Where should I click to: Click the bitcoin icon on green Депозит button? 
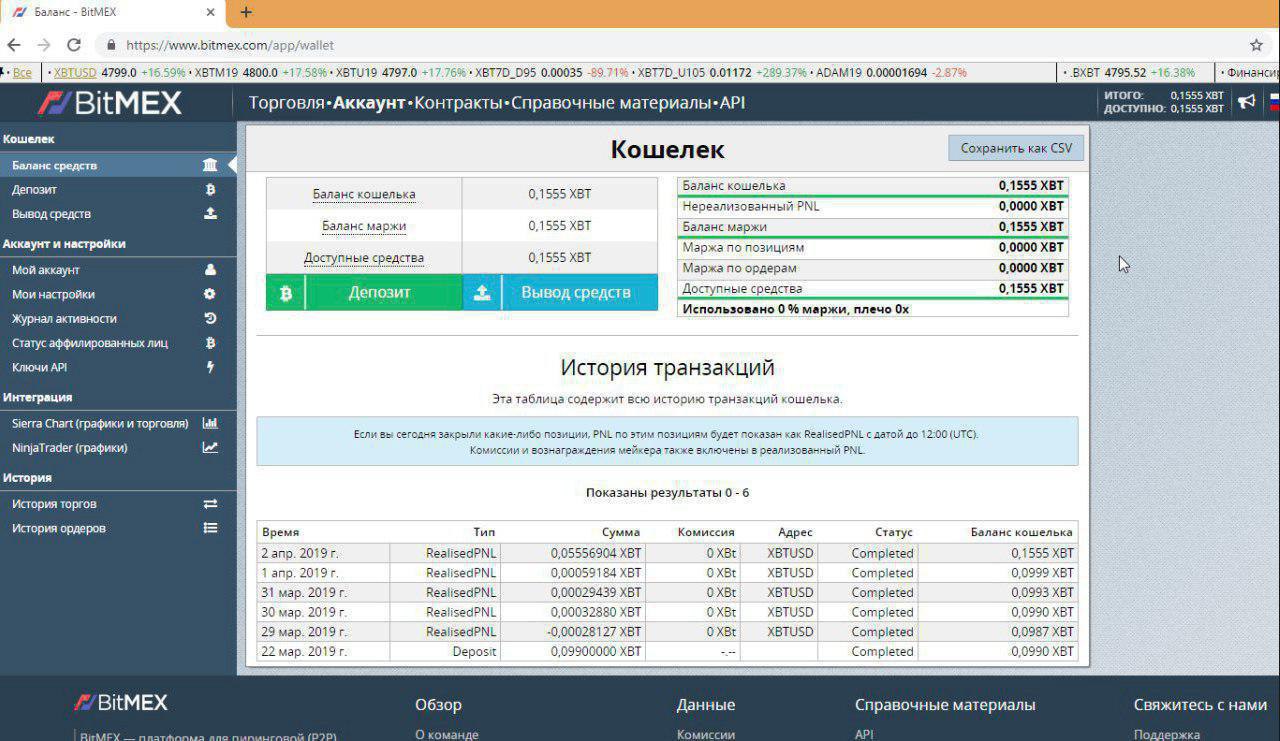point(285,293)
